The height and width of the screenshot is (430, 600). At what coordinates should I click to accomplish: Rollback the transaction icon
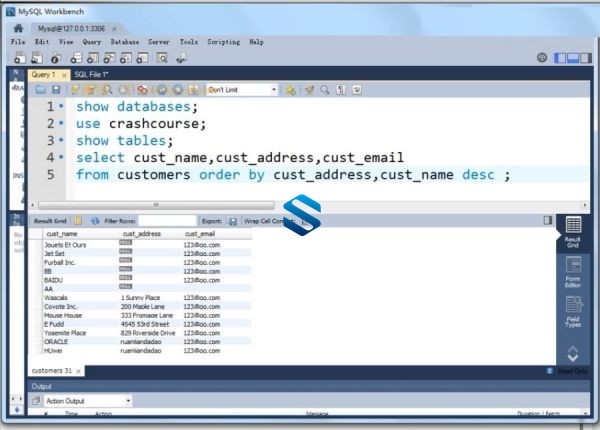point(178,90)
